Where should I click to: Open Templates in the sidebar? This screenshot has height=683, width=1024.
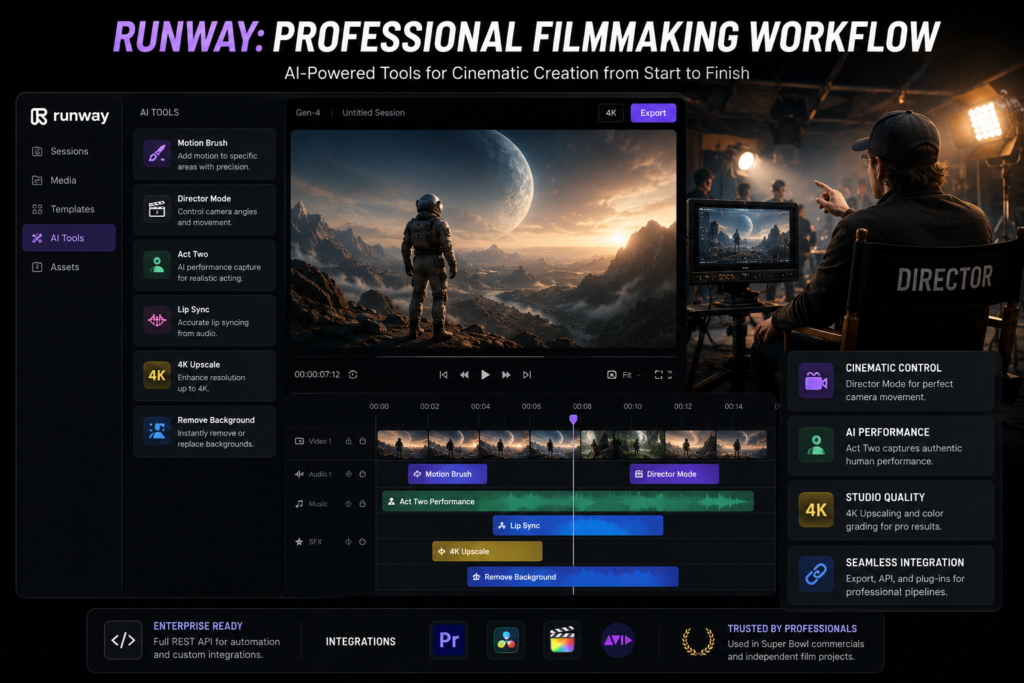pyautogui.click(x=69, y=209)
